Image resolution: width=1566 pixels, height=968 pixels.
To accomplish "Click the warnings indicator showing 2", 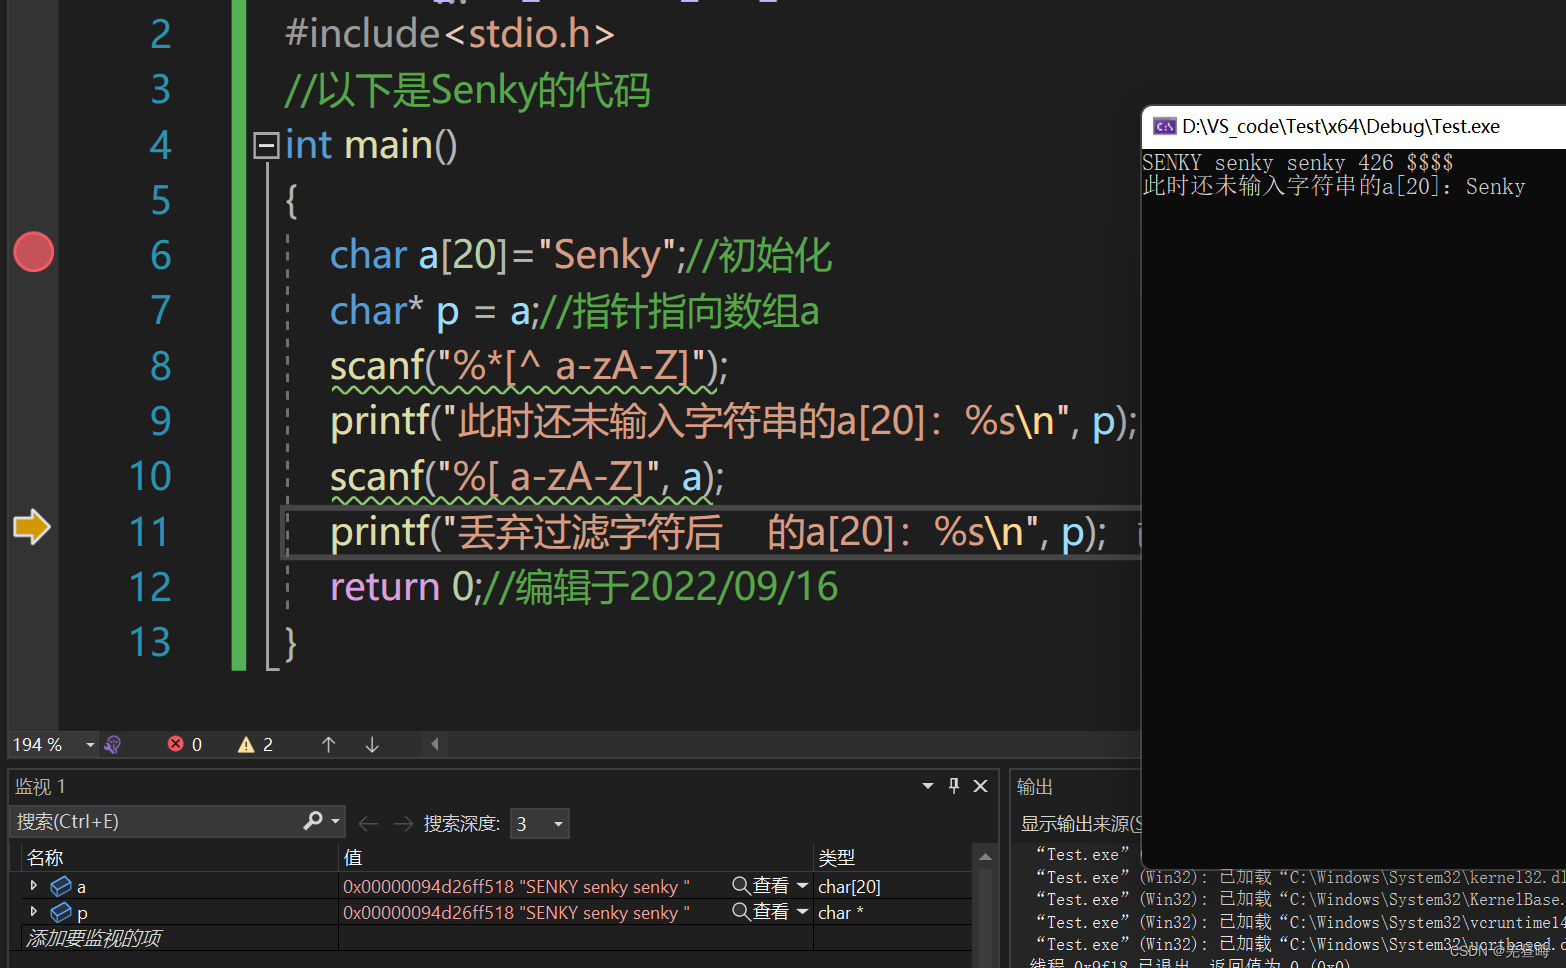I will coord(256,745).
